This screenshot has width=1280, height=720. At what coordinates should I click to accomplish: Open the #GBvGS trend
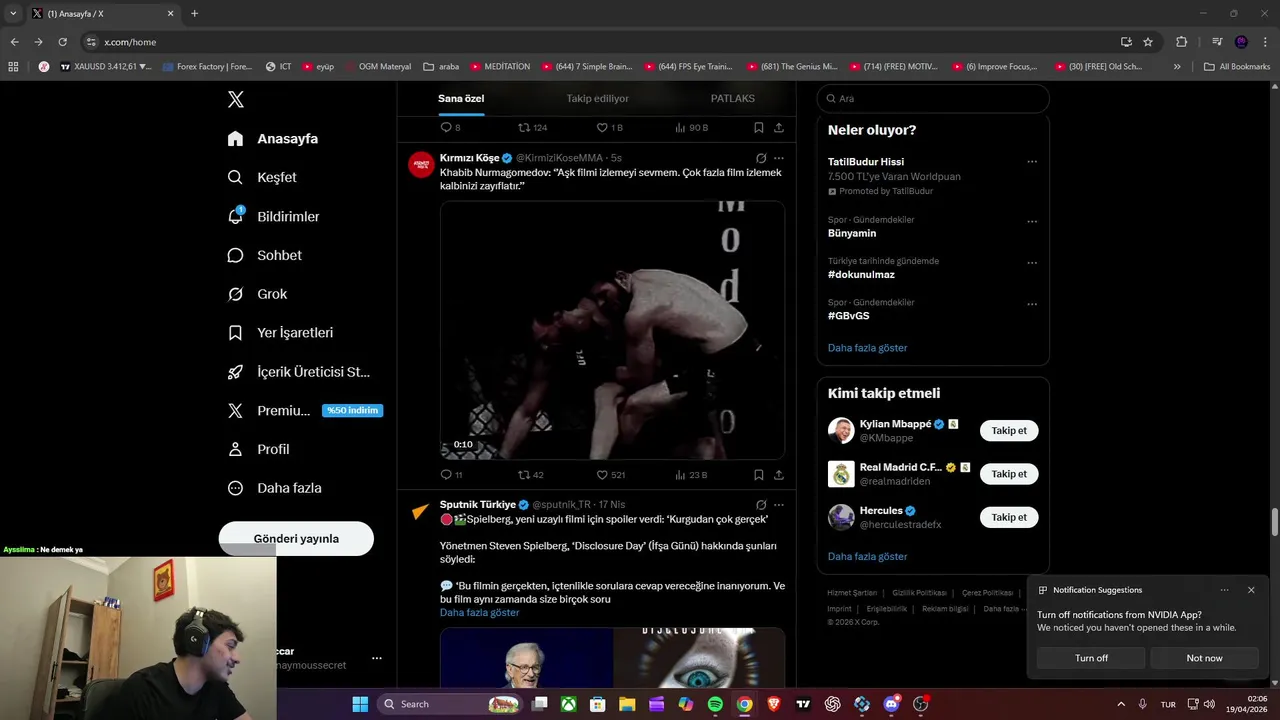[849, 316]
